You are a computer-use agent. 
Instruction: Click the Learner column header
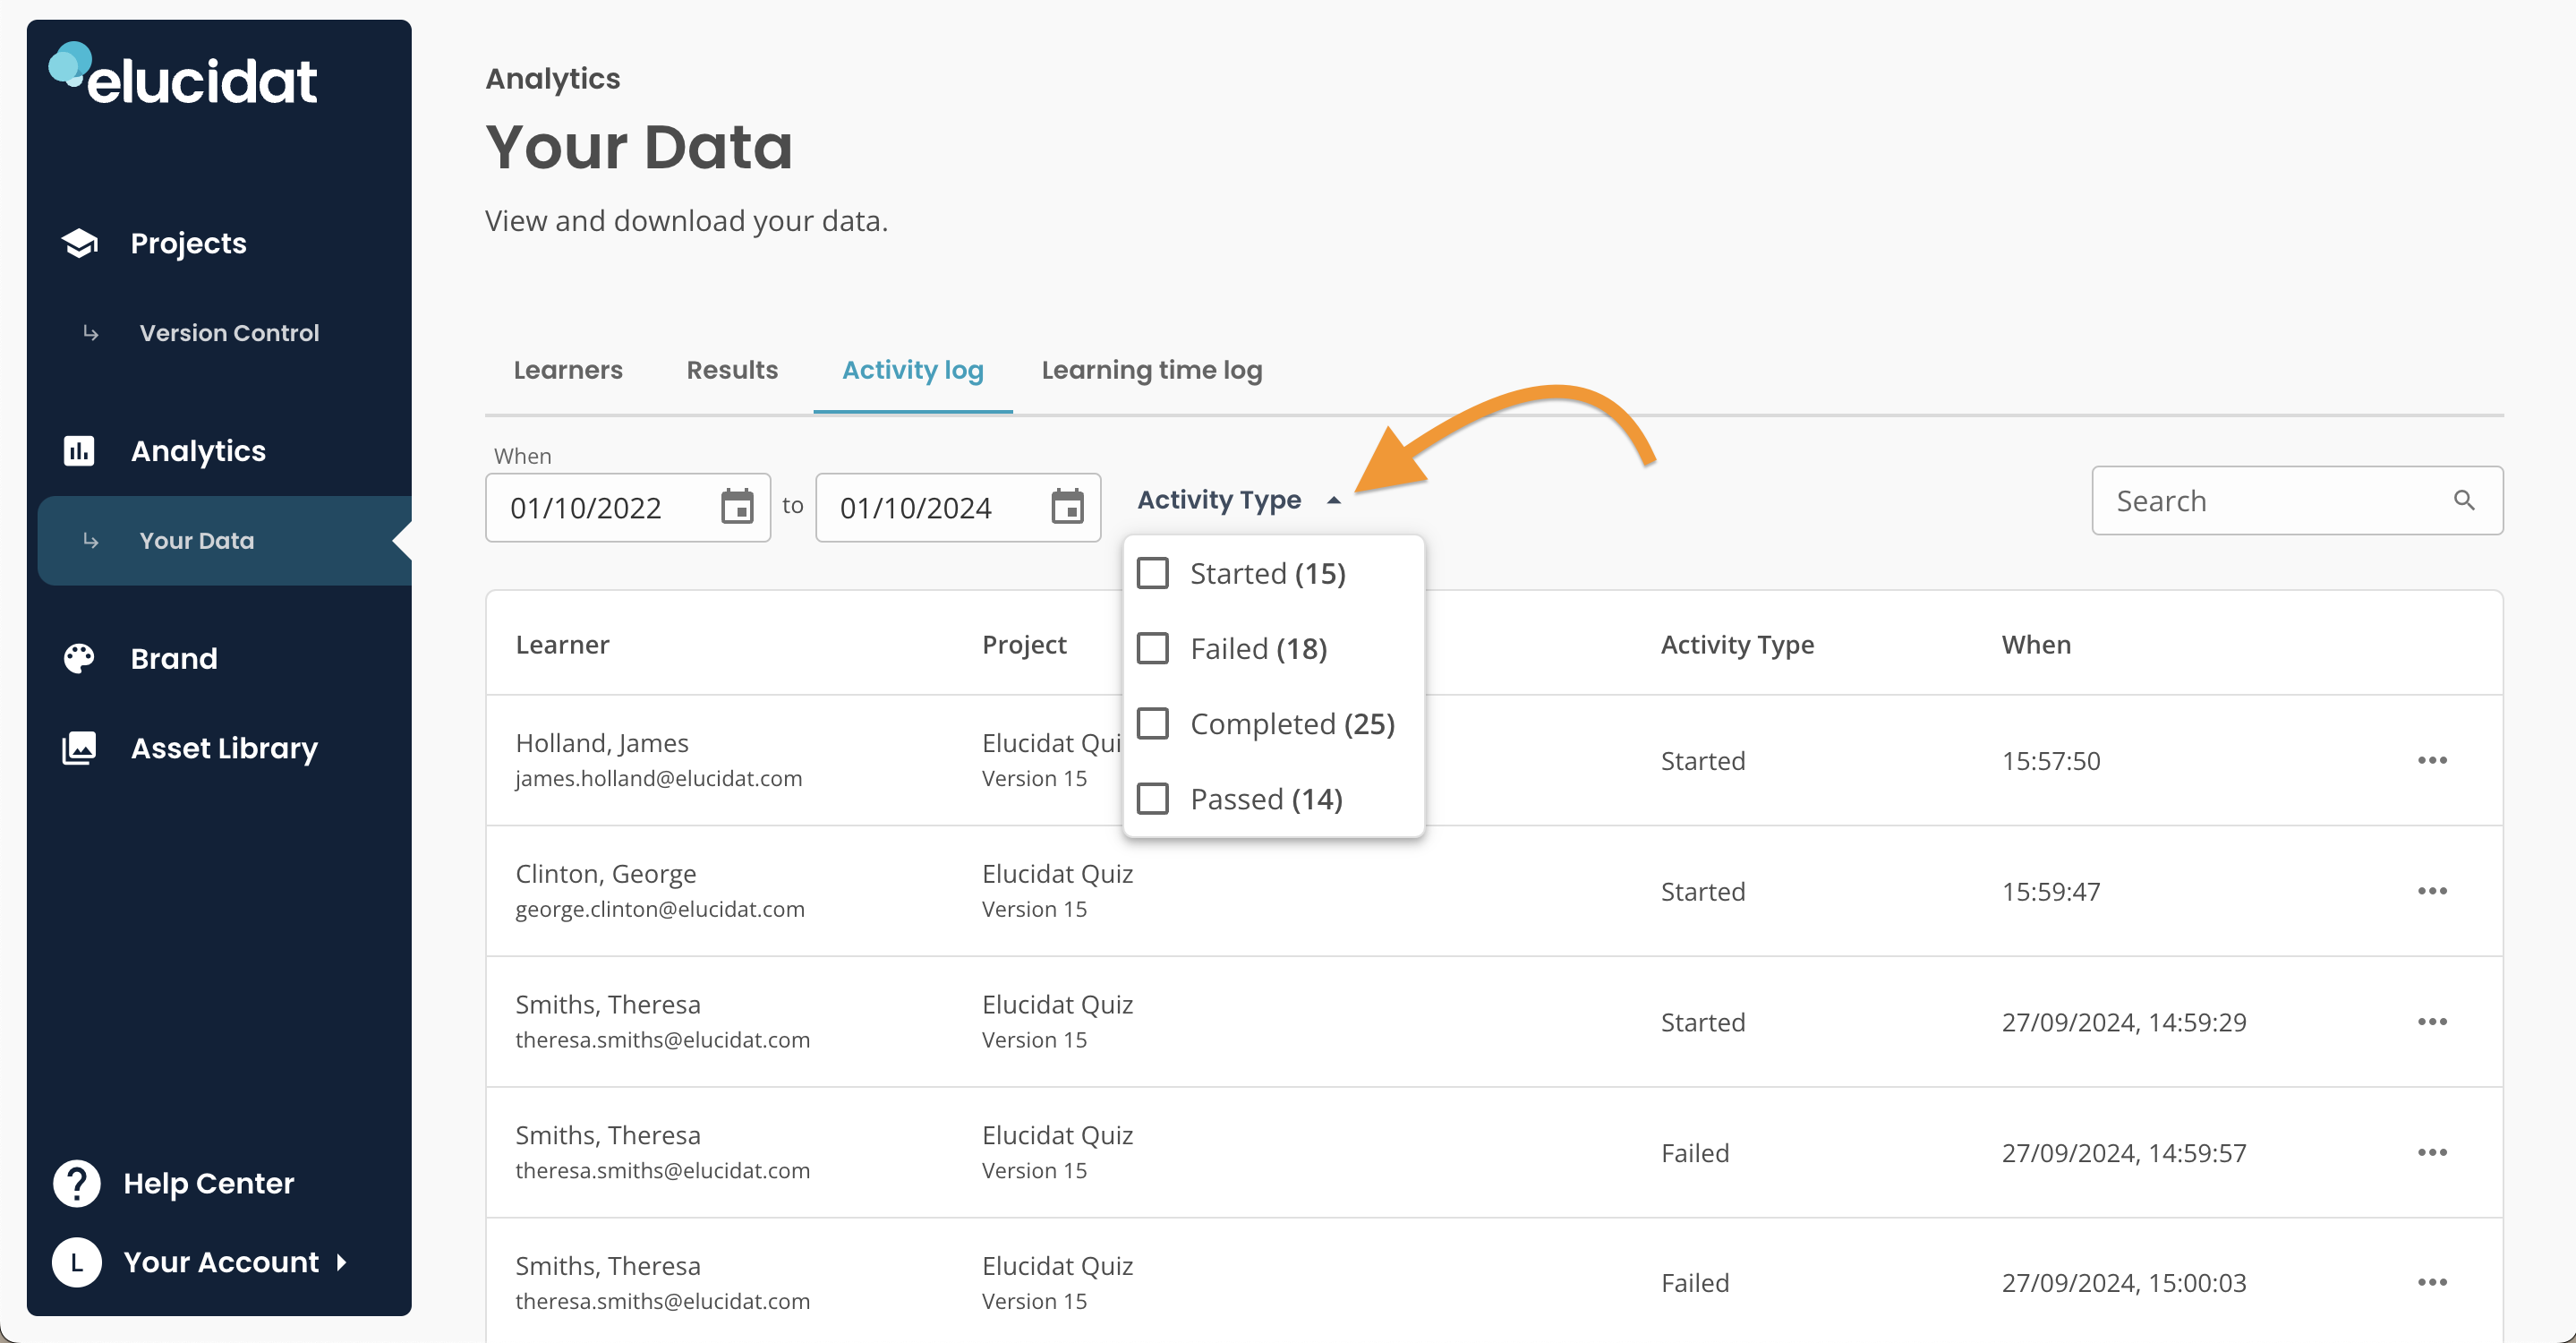click(562, 644)
